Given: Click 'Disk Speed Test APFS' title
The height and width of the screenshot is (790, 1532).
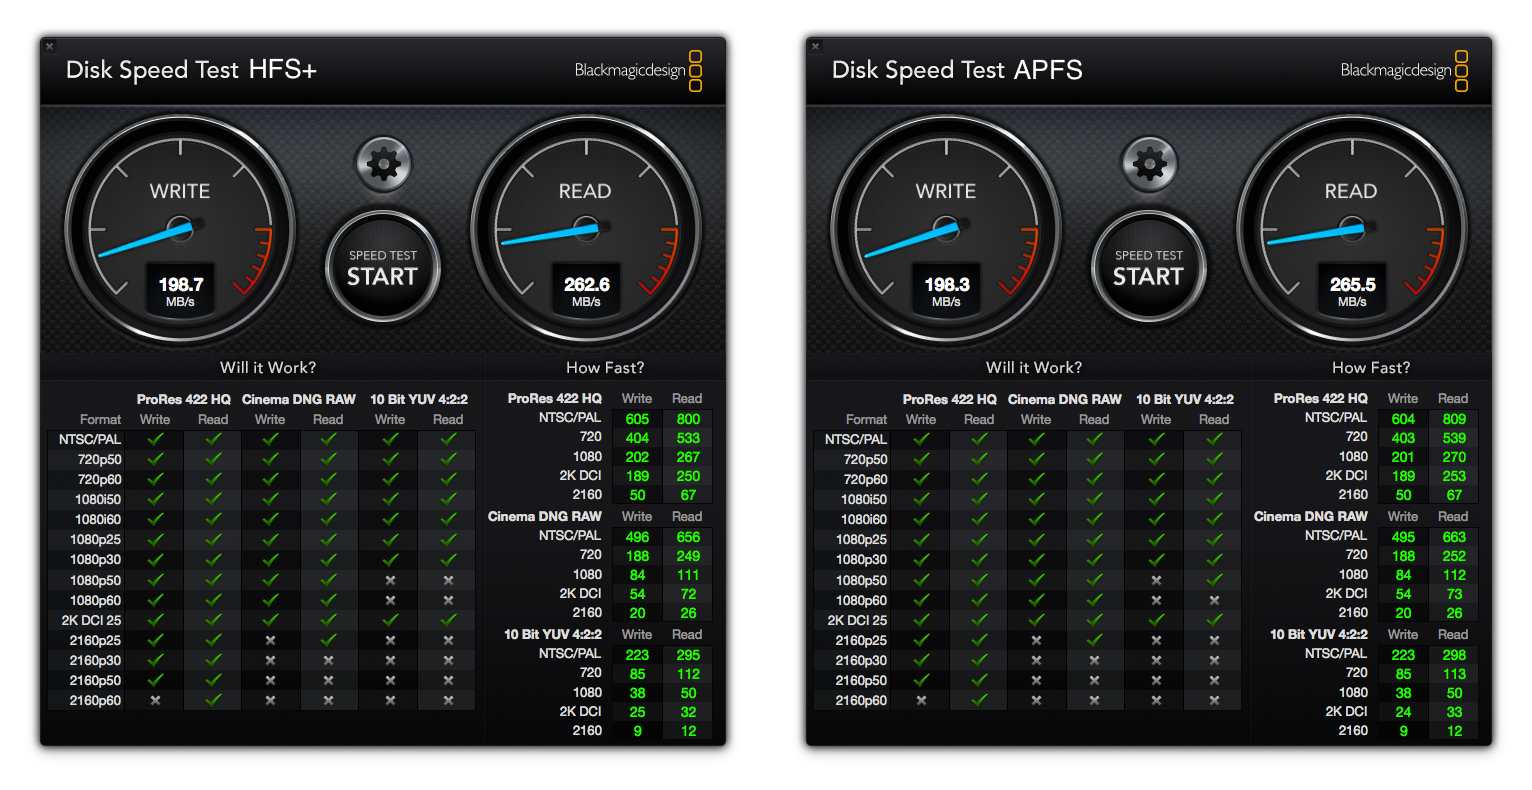Looking at the screenshot, I should pyautogui.click(x=957, y=70).
